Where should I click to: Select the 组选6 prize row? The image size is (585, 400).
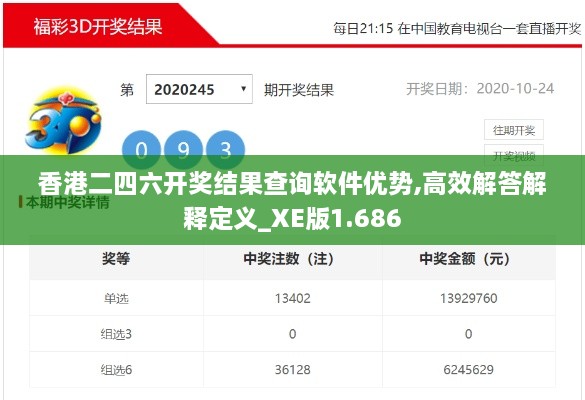(292, 369)
